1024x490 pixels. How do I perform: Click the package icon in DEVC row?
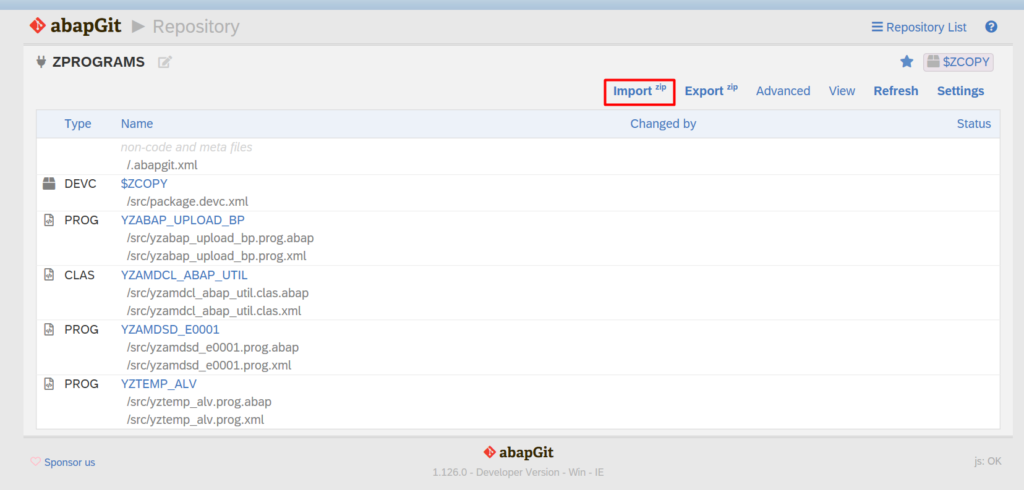click(x=48, y=184)
